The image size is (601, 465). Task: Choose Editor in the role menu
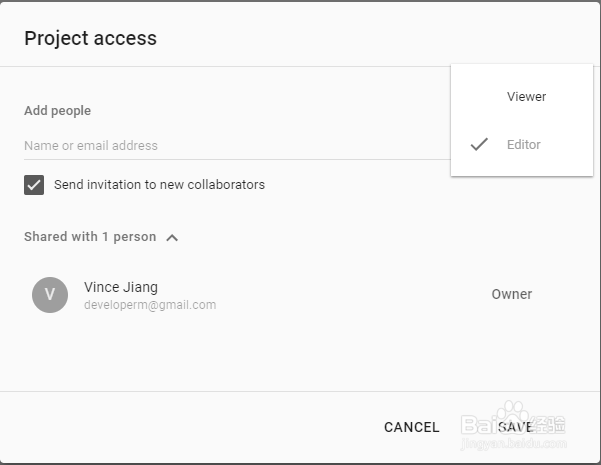[523, 145]
